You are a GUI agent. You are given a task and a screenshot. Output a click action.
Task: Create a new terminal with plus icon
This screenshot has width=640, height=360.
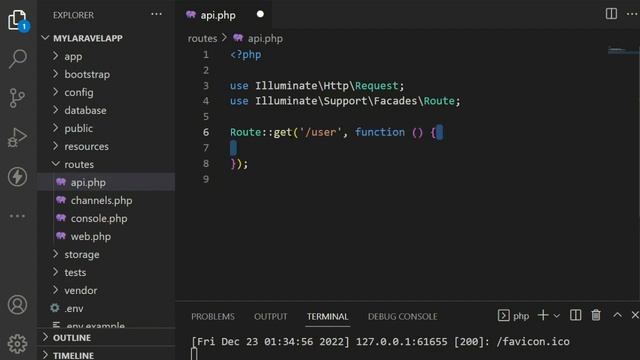[543, 315]
